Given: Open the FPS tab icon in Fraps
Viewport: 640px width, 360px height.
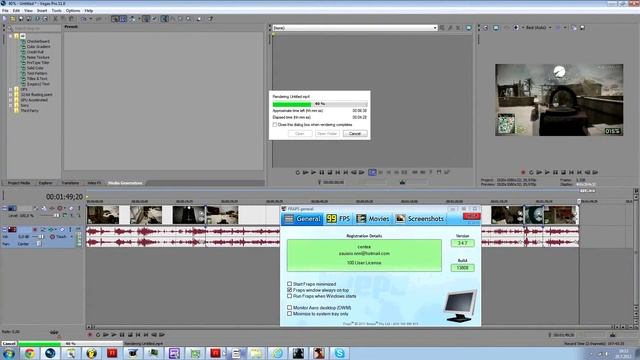Looking at the screenshot, I should 331,219.
